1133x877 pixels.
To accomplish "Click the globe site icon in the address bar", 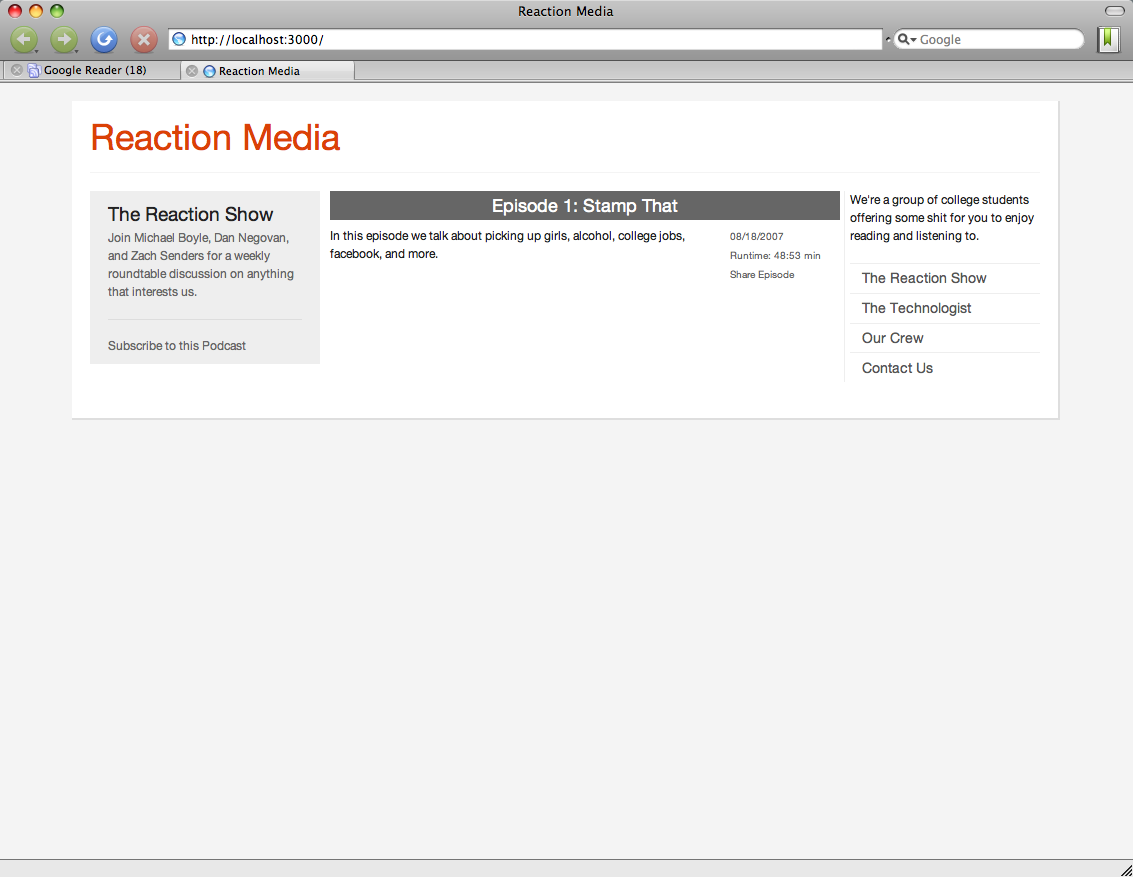I will point(179,39).
